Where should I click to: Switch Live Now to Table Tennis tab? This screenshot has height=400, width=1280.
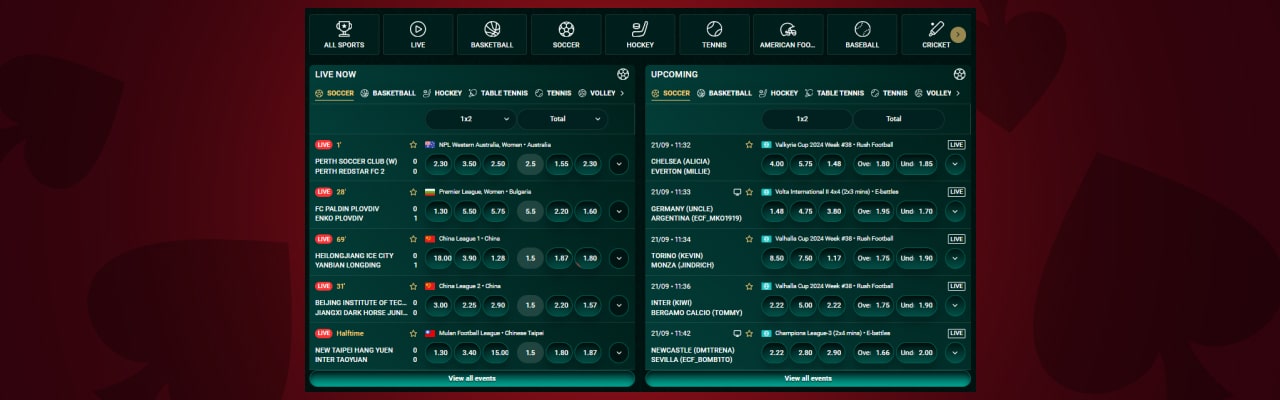click(498, 93)
